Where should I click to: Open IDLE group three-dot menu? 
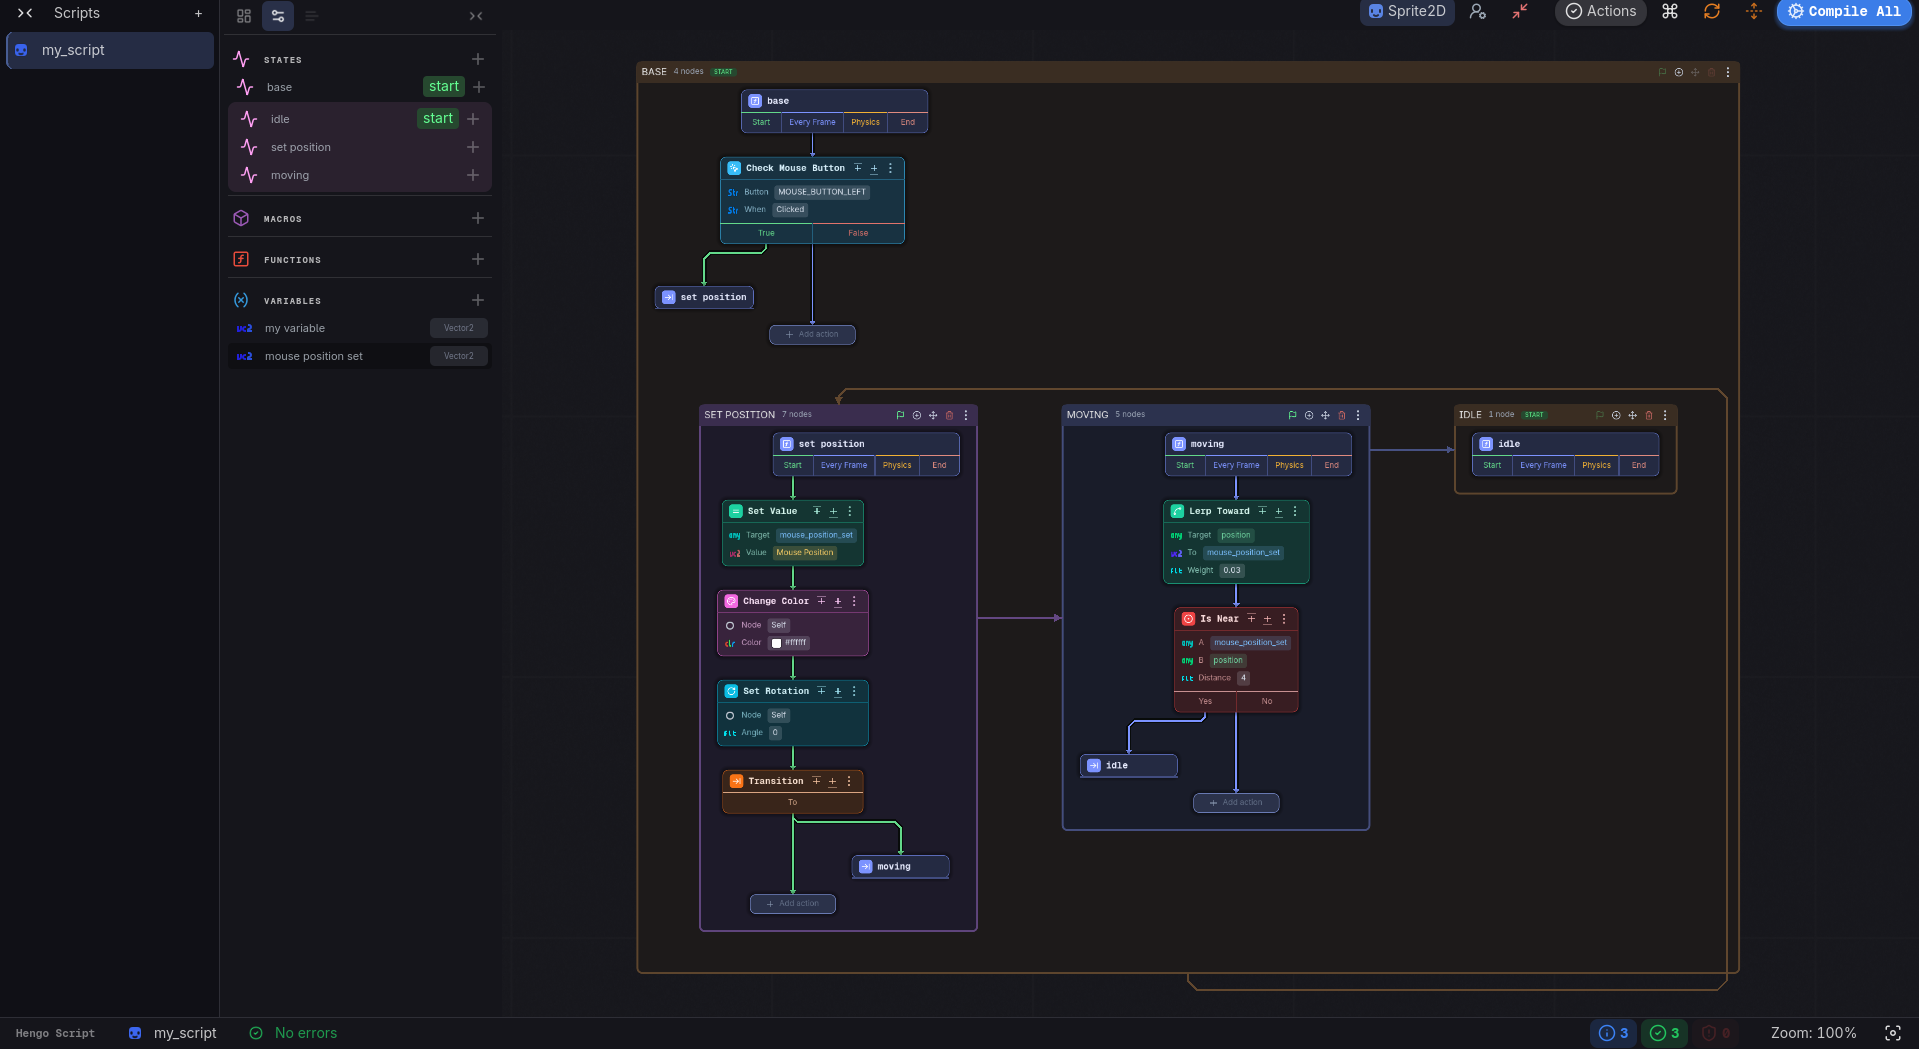[x=1665, y=415]
